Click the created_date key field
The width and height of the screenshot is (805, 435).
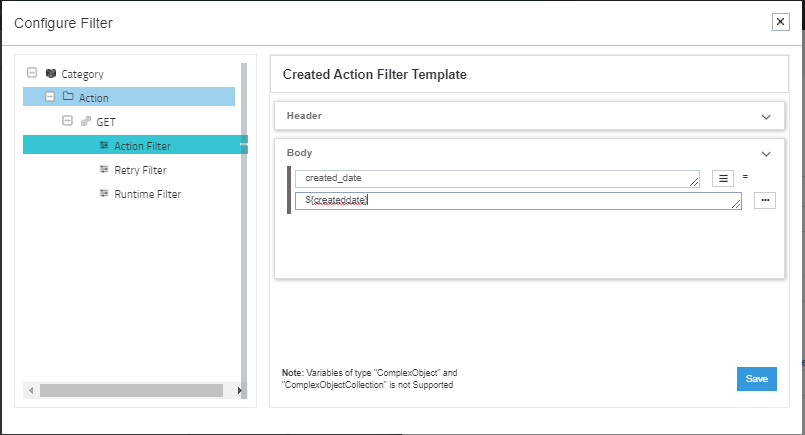click(x=497, y=179)
